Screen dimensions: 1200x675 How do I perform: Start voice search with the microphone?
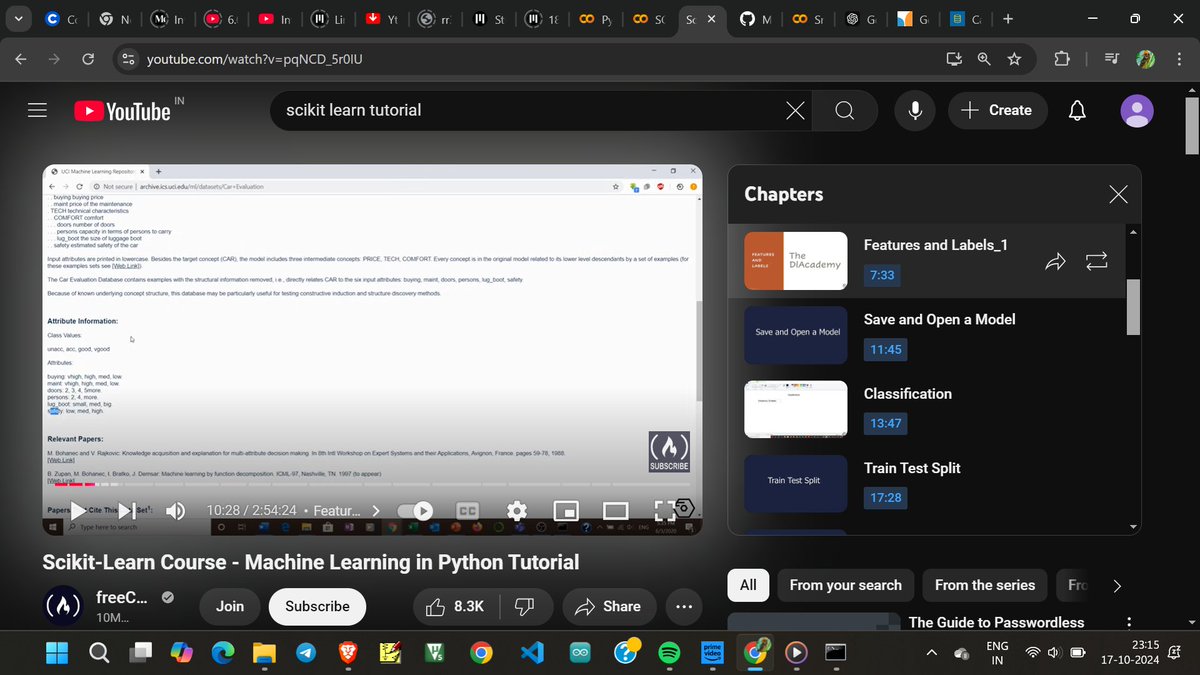pyautogui.click(x=915, y=111)
